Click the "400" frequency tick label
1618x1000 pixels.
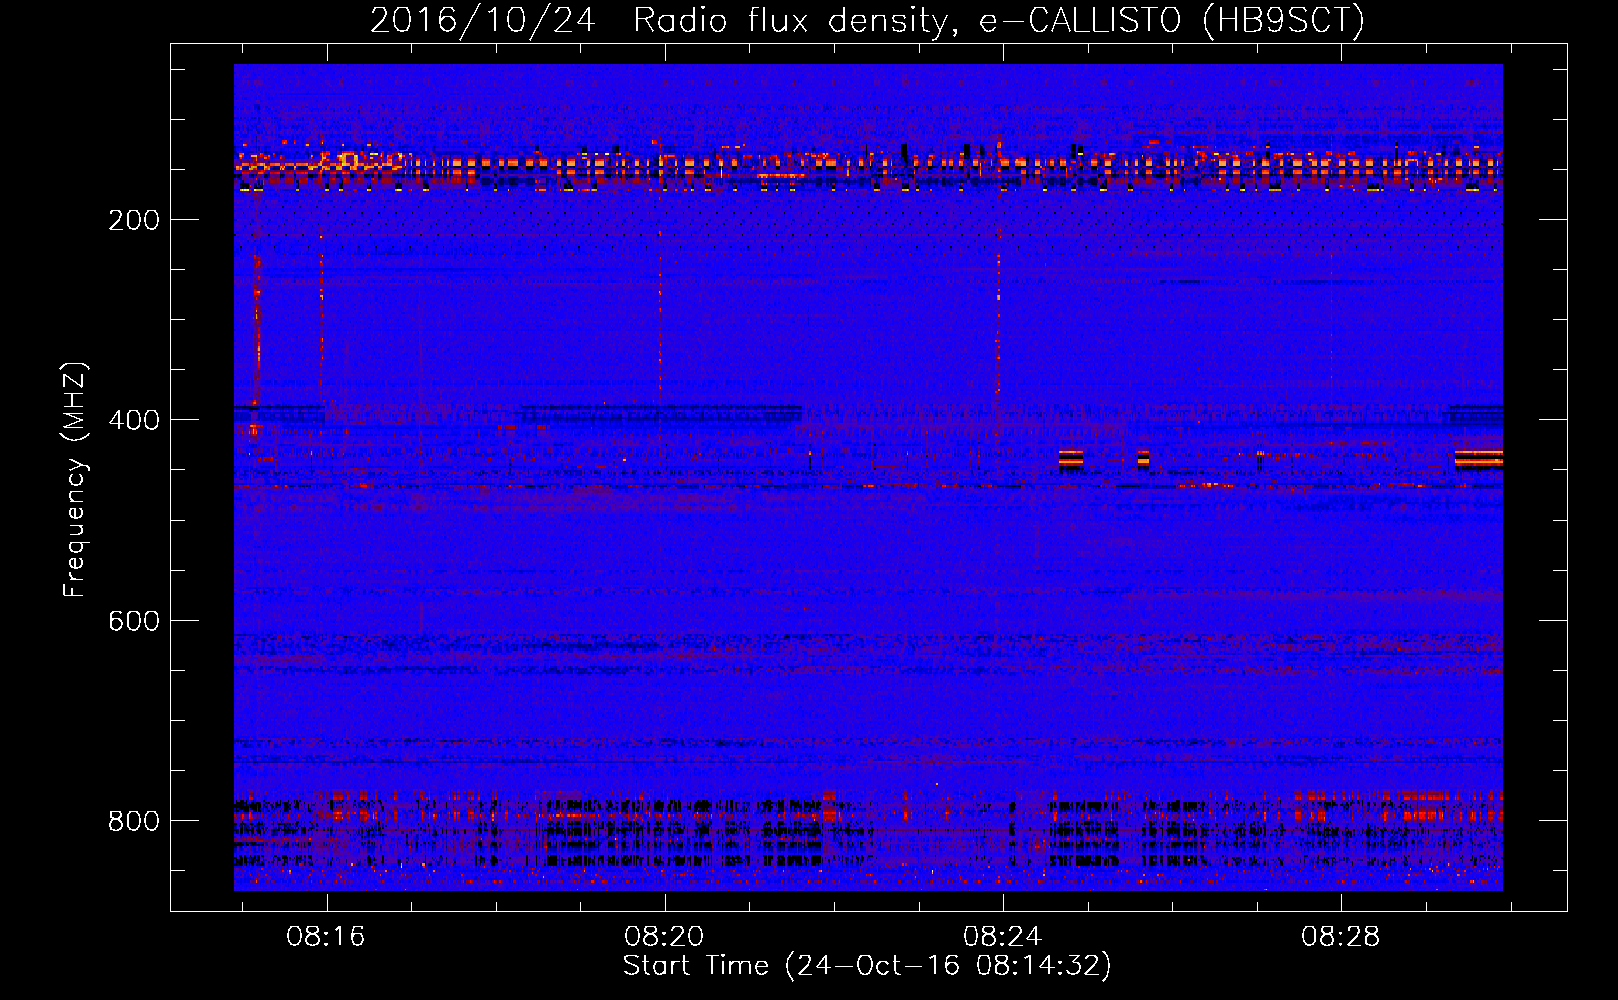tap(134, 420)
